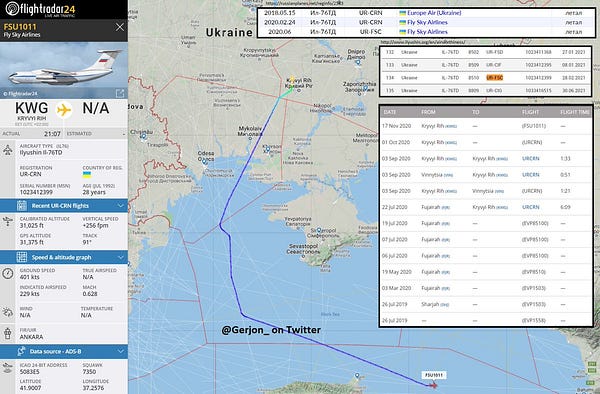The image size is (600, 394).
Task: Click the KWG origin airport code
Action: tap(32, 108)
